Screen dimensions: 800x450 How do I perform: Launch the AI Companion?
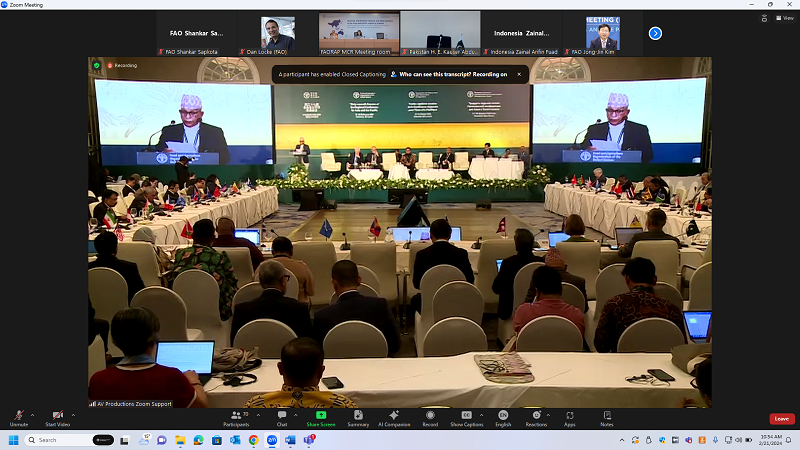pos(394,416)
